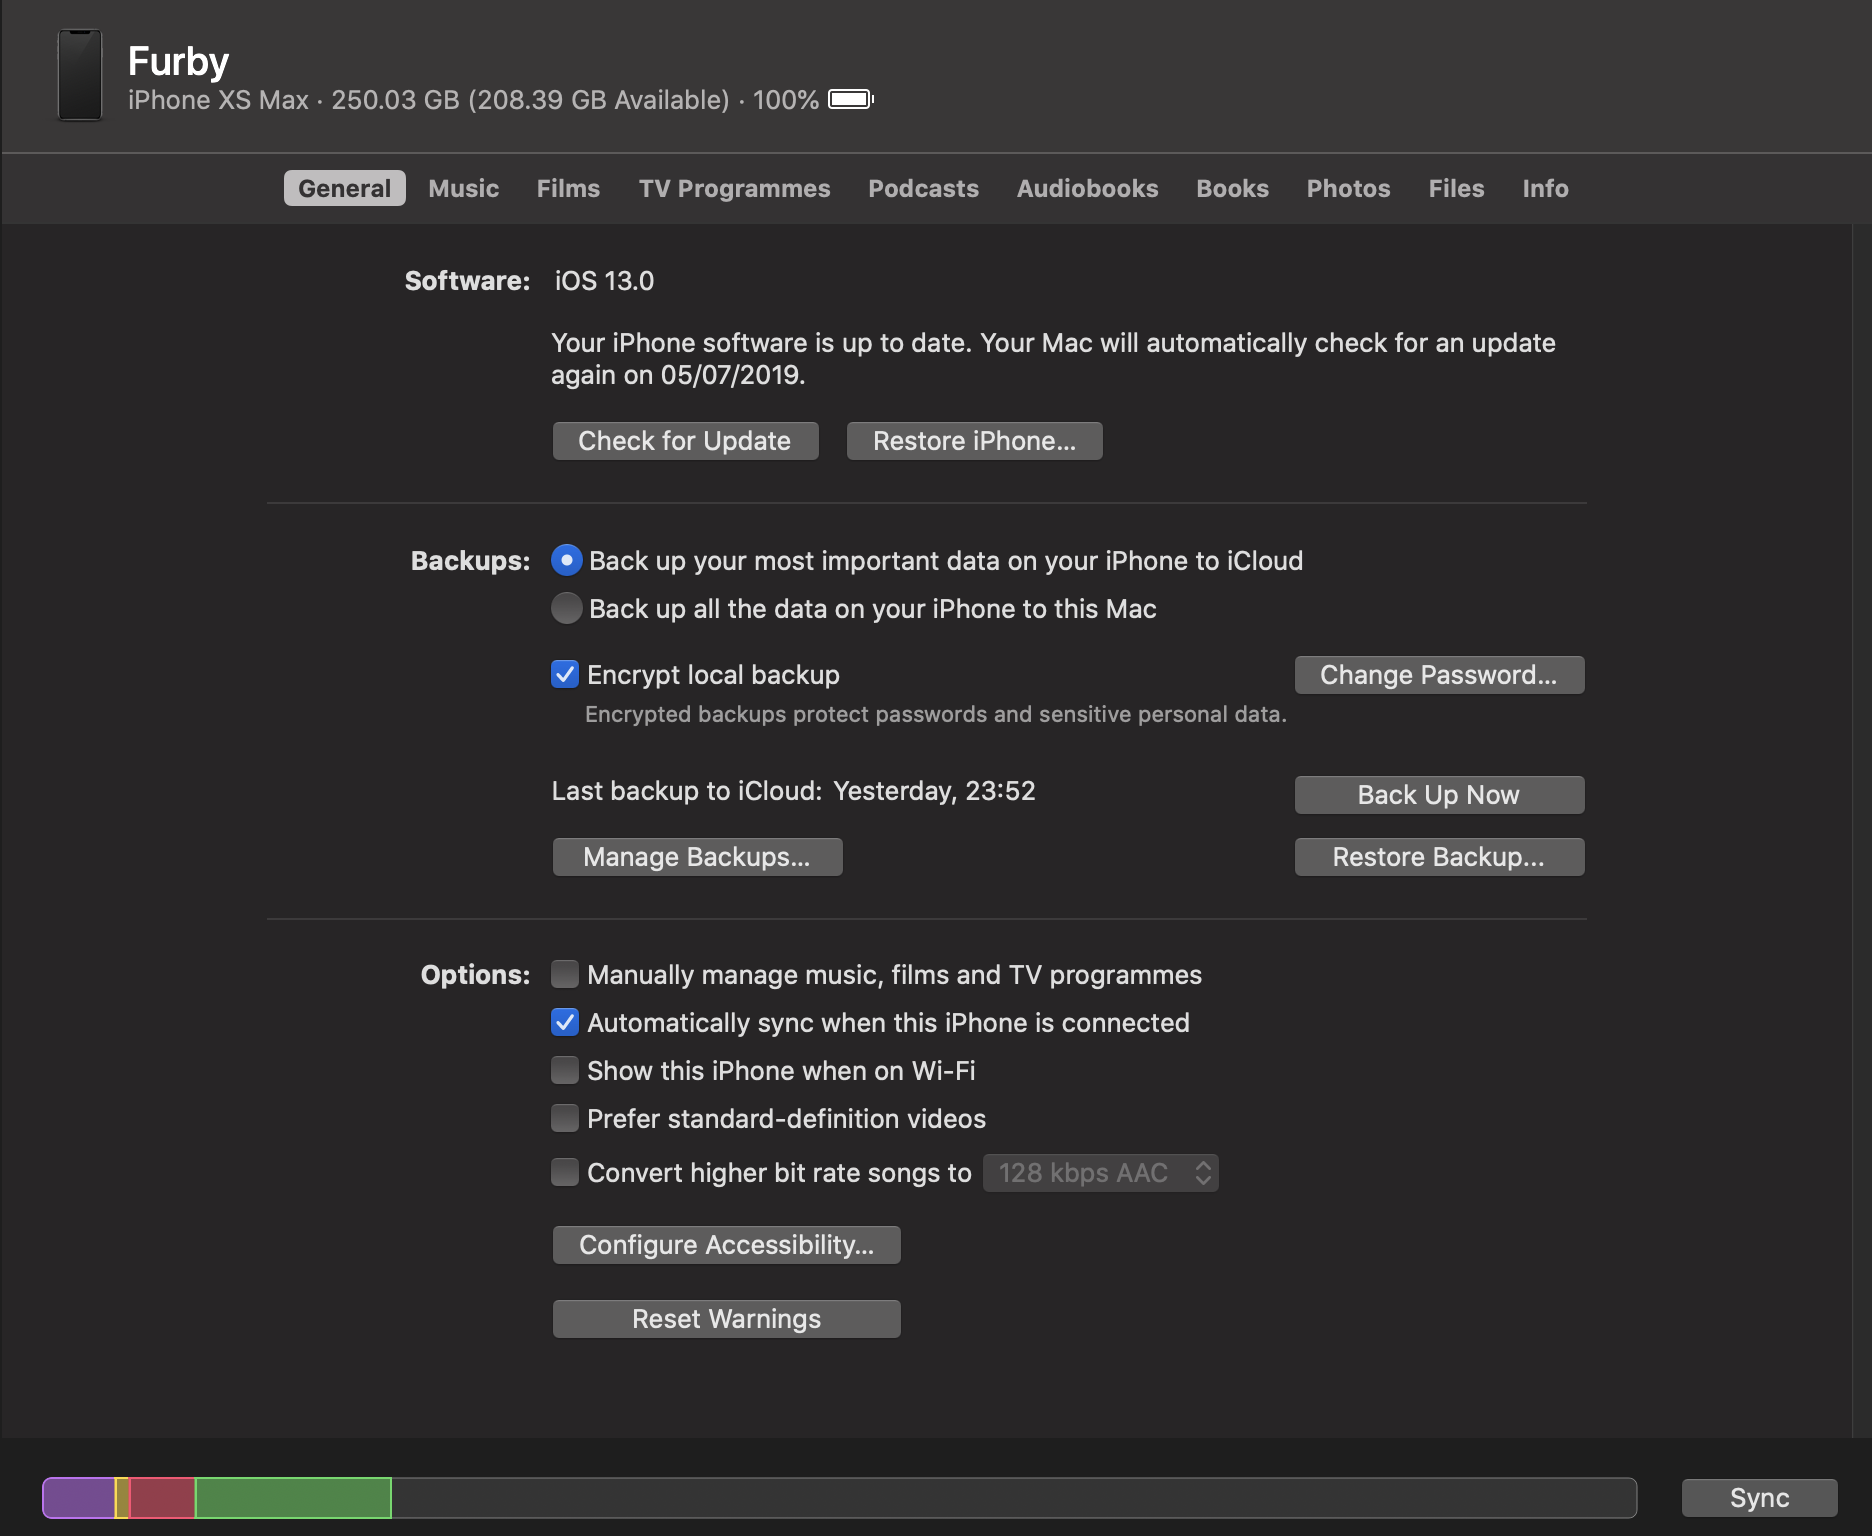
Task: Open the Books tab
Action: pos(1232,188)
